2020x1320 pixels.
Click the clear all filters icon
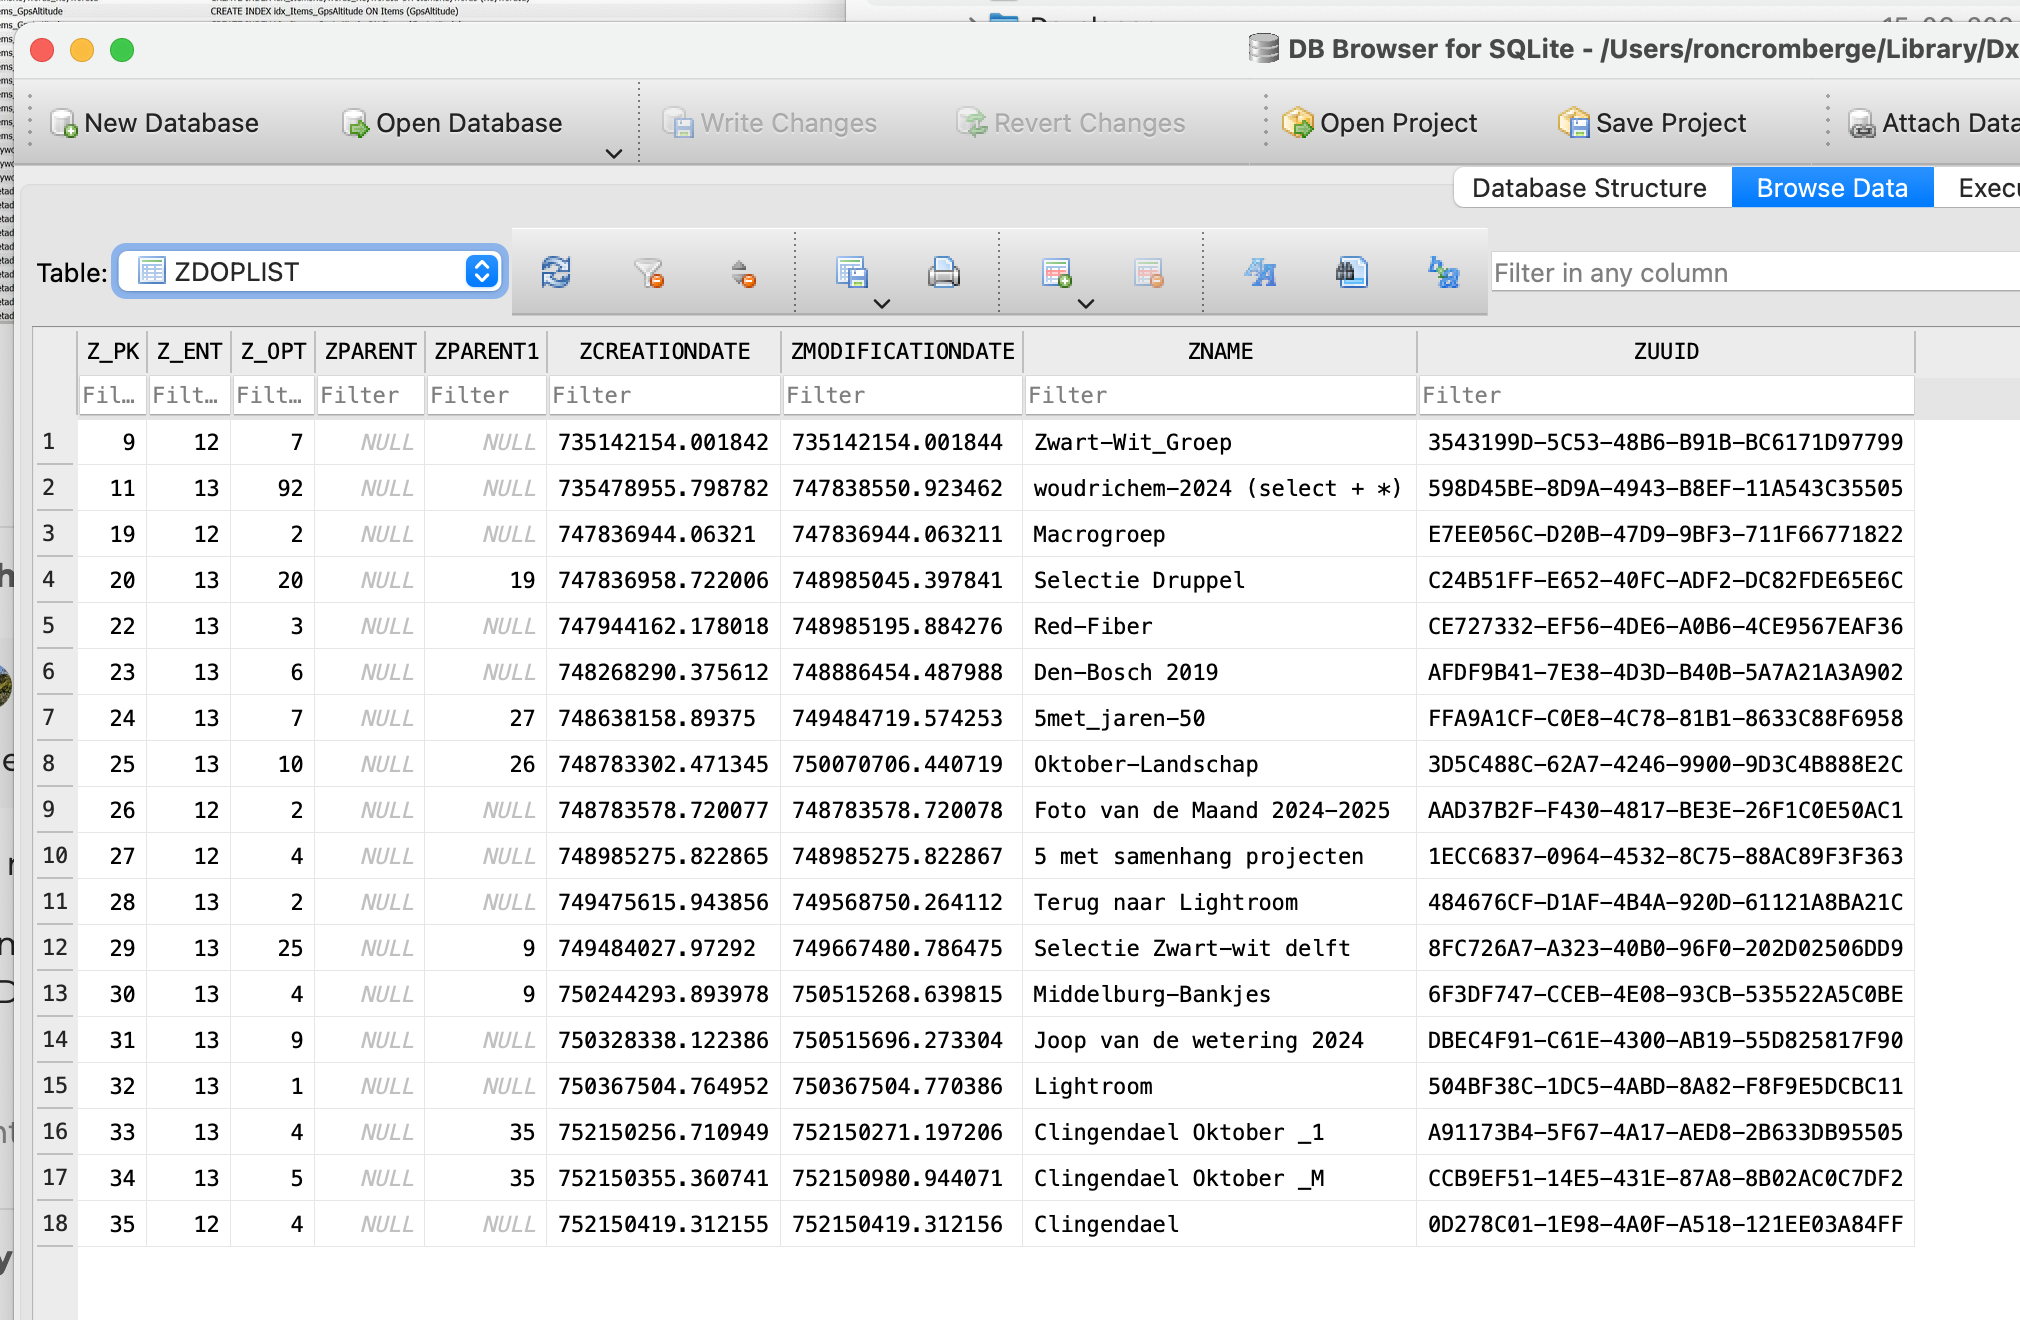(649, 272)
